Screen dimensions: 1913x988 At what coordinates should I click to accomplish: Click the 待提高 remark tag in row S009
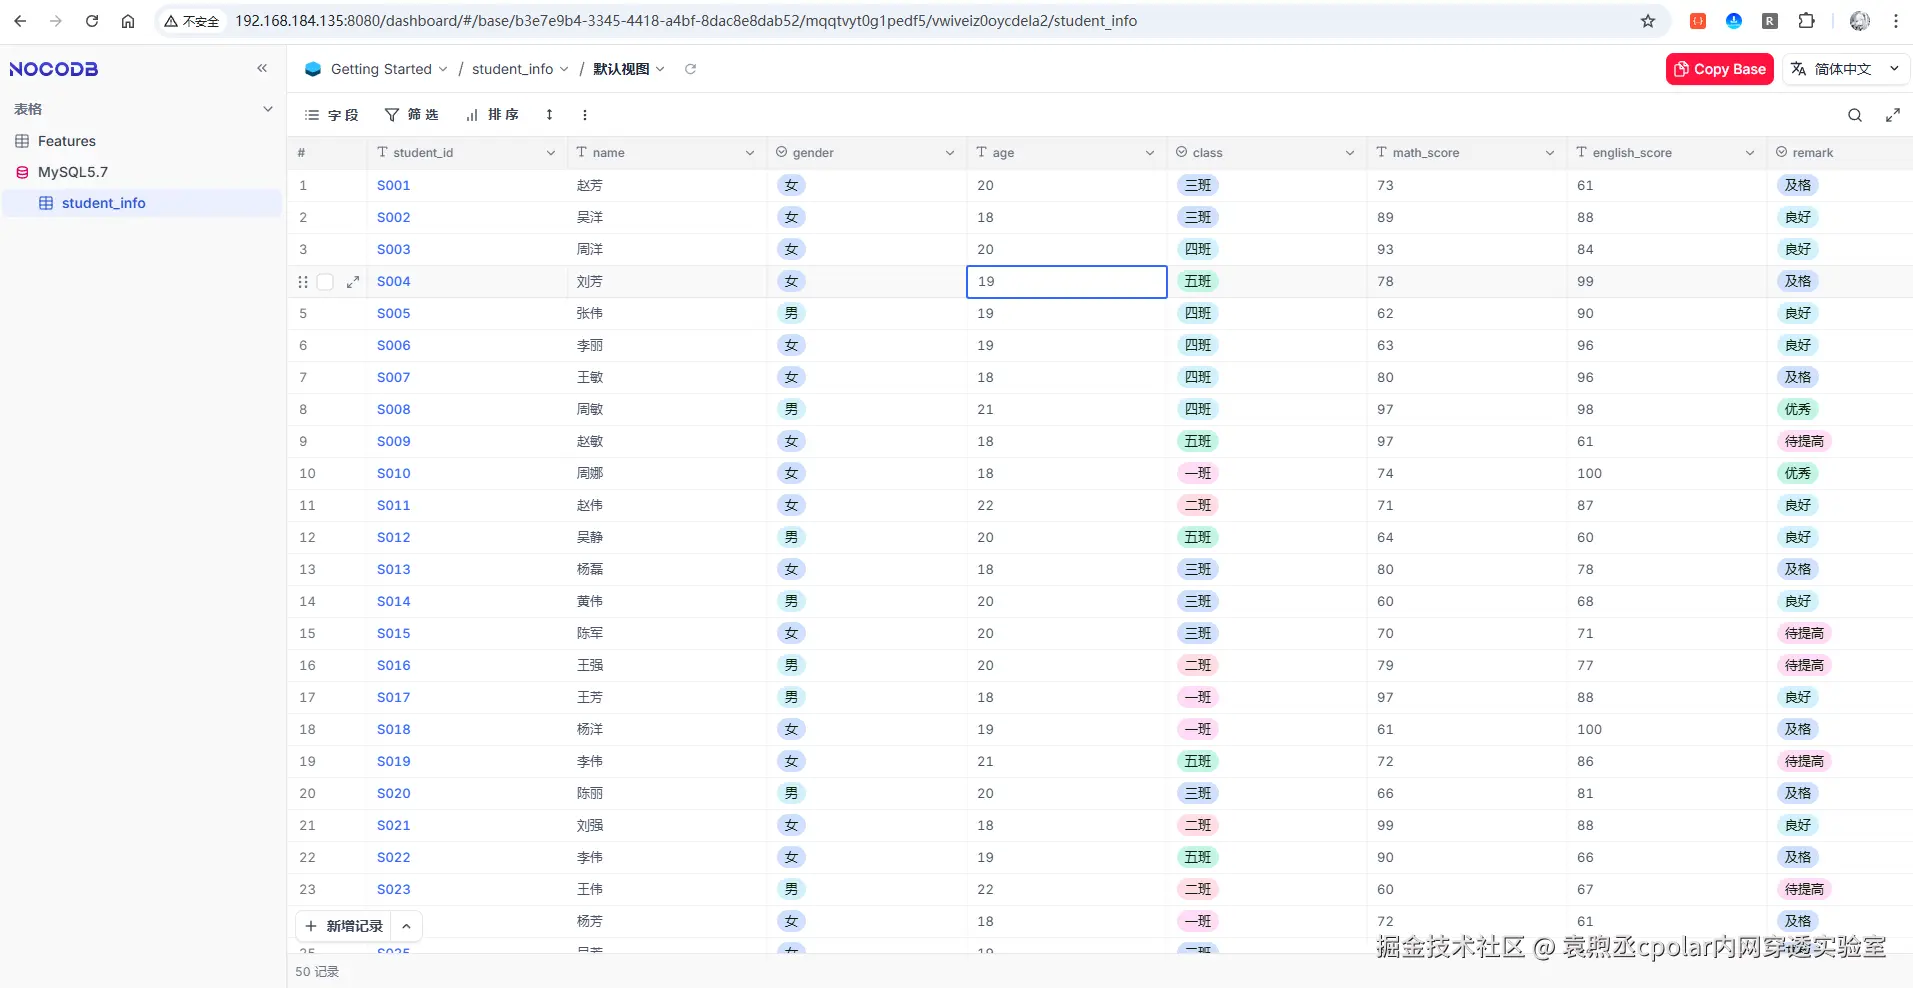(x=1804, y=441)
